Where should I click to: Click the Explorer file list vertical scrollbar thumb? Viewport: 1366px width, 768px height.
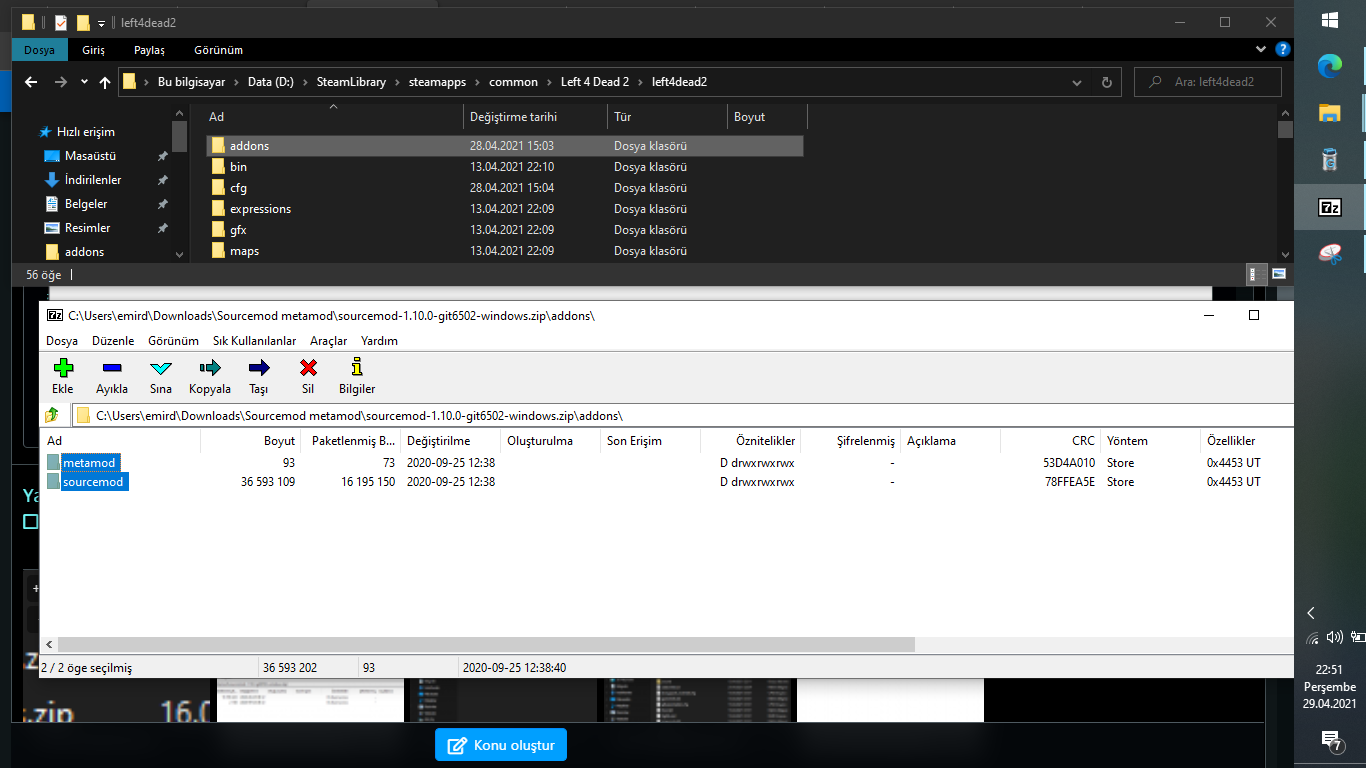pos(1286,130)
